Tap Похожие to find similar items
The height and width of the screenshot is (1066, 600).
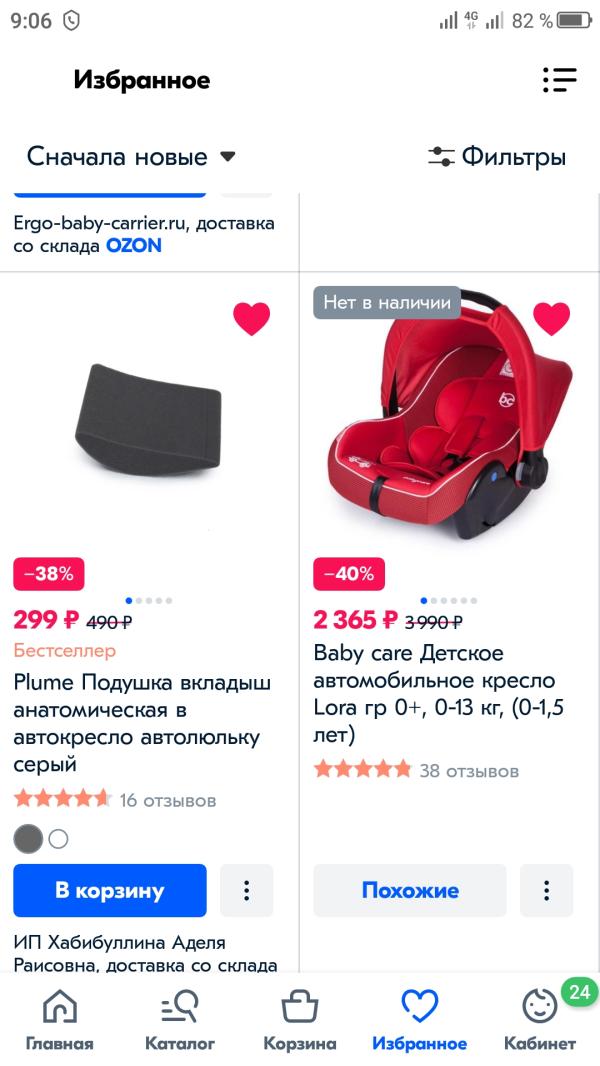pos(410,890)
